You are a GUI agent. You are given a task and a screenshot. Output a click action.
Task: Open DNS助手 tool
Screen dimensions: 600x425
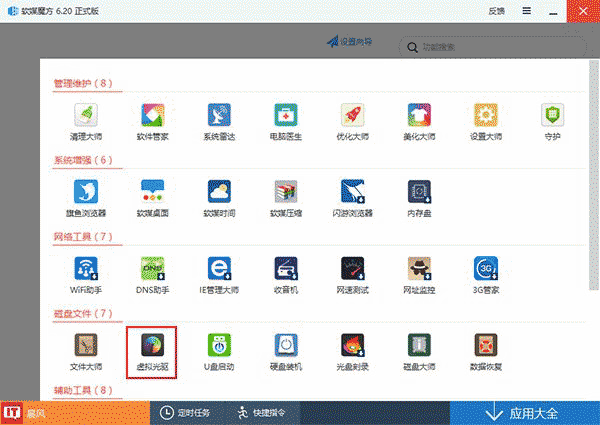(x=153, y=275)
